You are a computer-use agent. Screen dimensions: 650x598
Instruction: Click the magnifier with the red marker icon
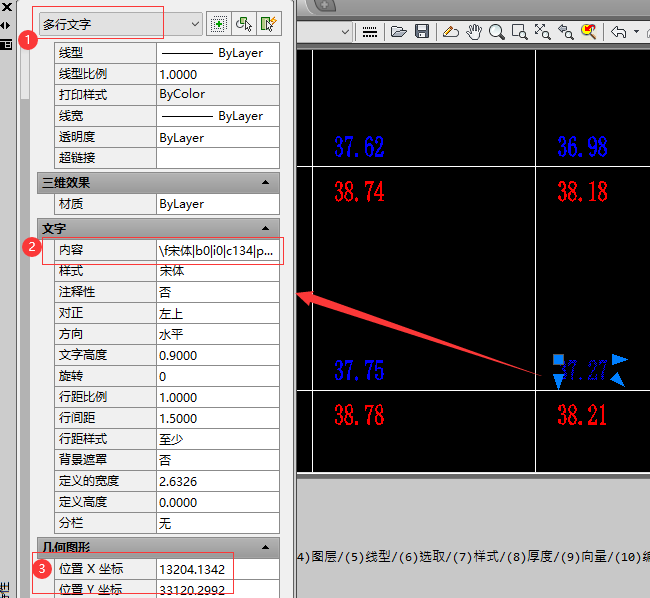(x=589, y=31)
